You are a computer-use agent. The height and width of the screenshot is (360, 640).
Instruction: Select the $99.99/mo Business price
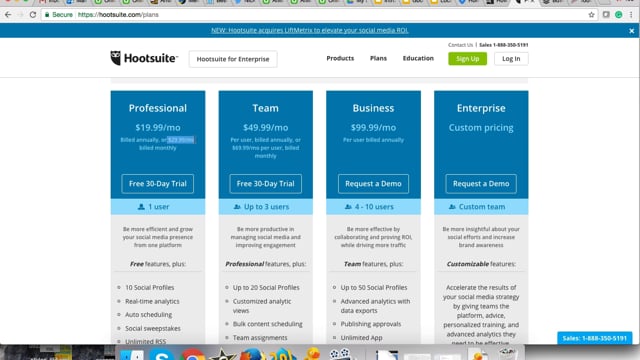tap(373, 128)
